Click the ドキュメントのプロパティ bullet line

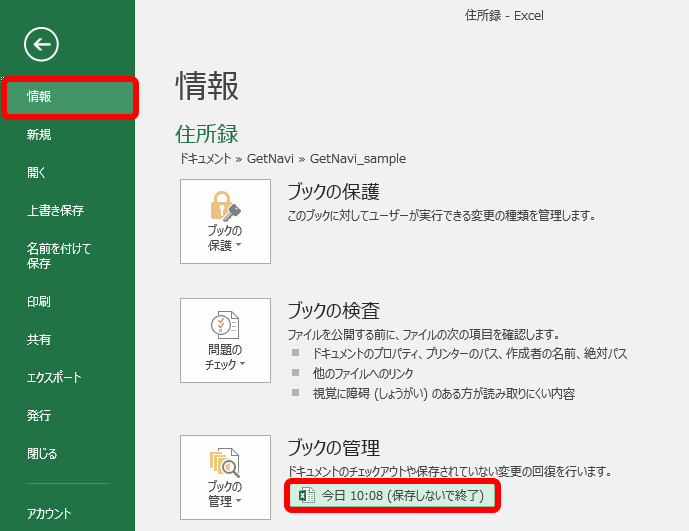470,353
